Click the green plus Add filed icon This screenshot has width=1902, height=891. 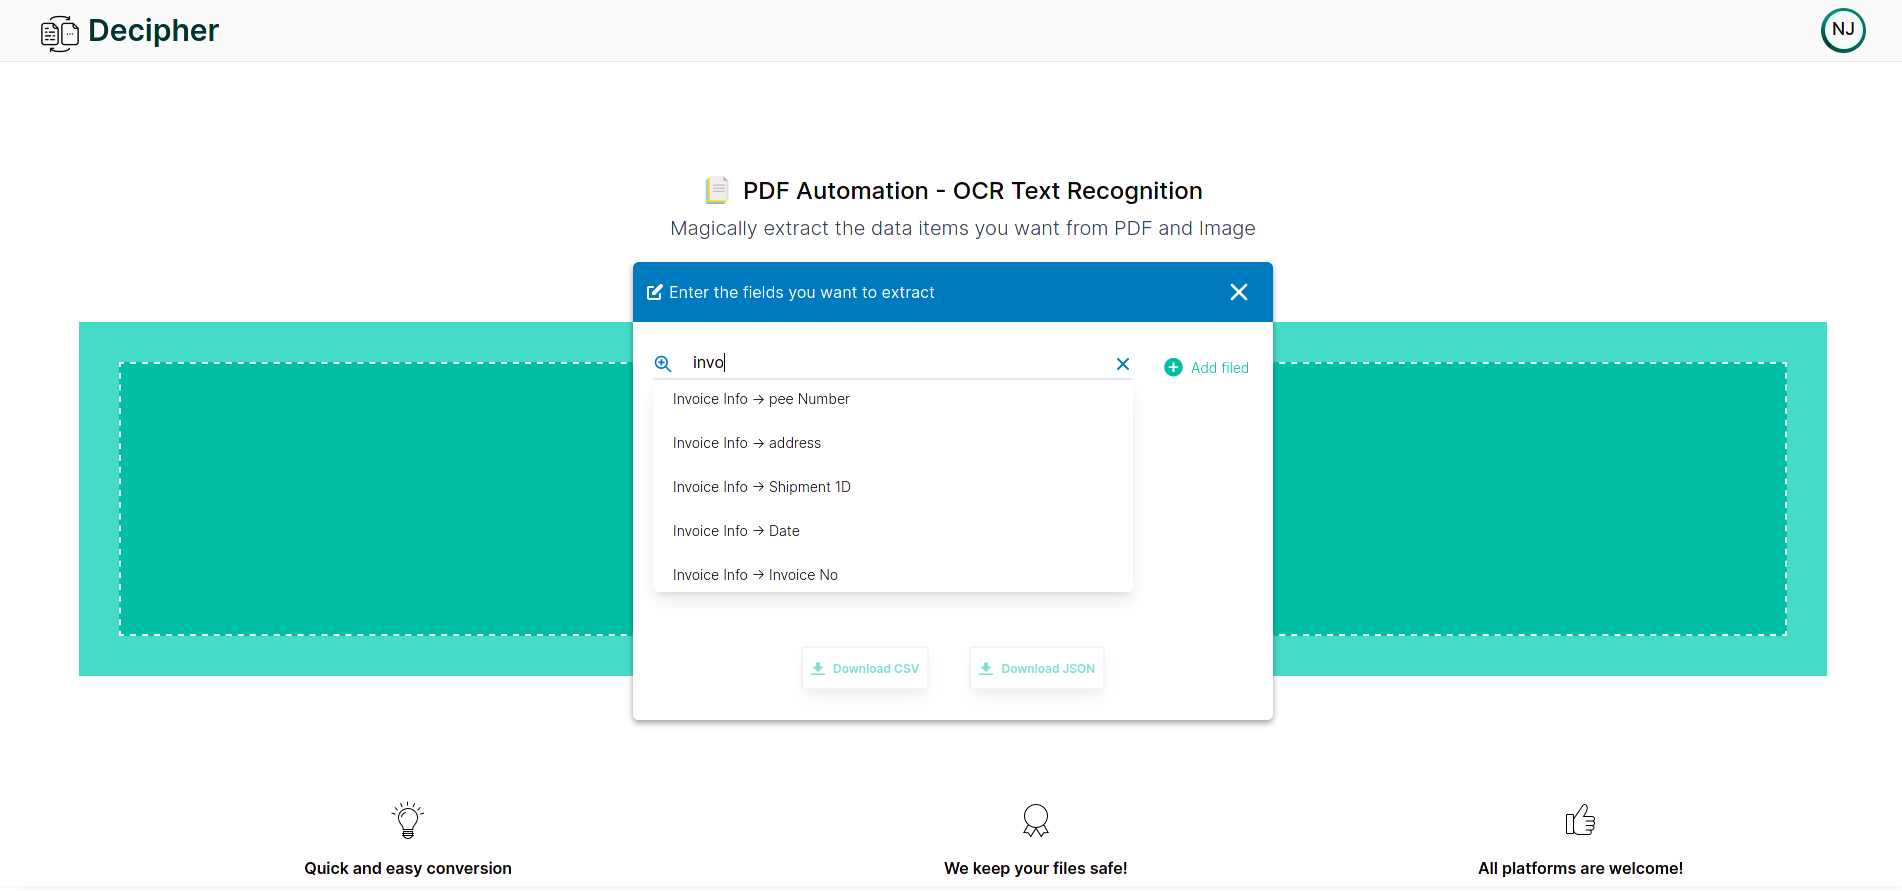tap(1174, 368)
